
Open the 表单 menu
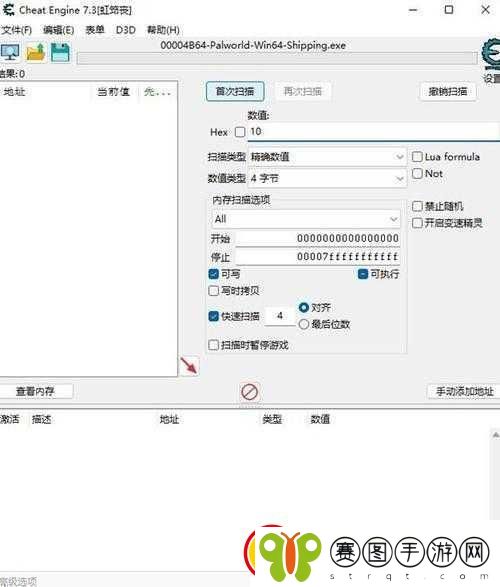click(95, 30)
